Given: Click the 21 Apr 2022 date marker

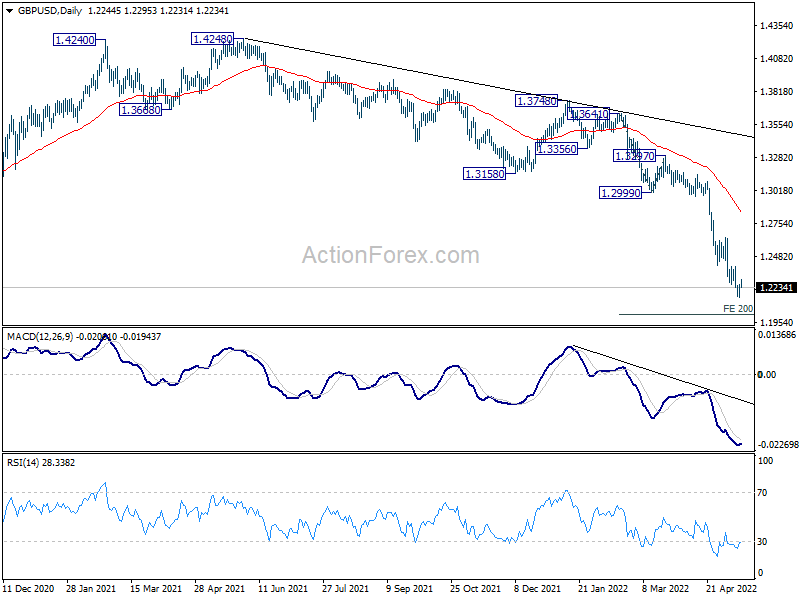Looking at the screenshot, I should tap(725, 589).
